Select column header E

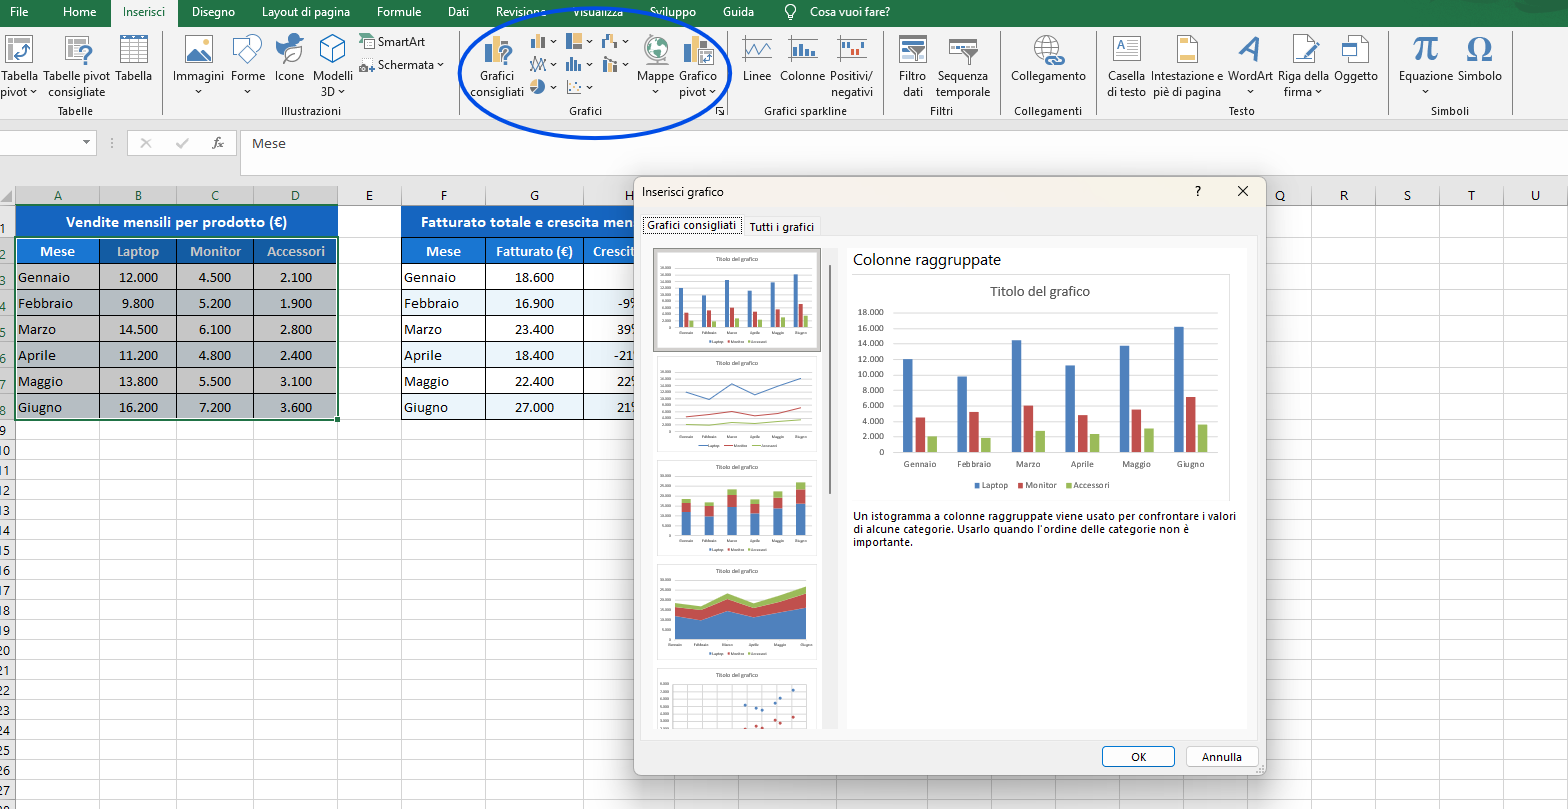[x=369, y=195]
